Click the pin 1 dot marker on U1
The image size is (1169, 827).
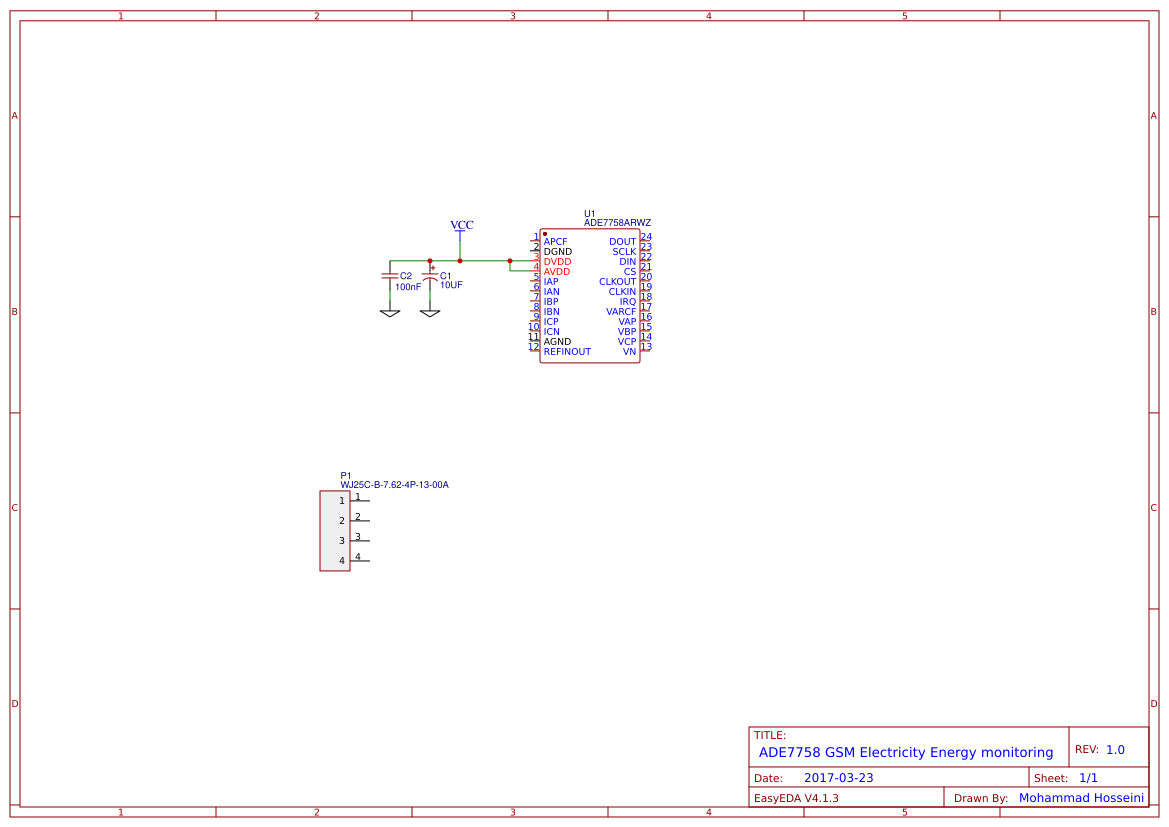(546, 232)
